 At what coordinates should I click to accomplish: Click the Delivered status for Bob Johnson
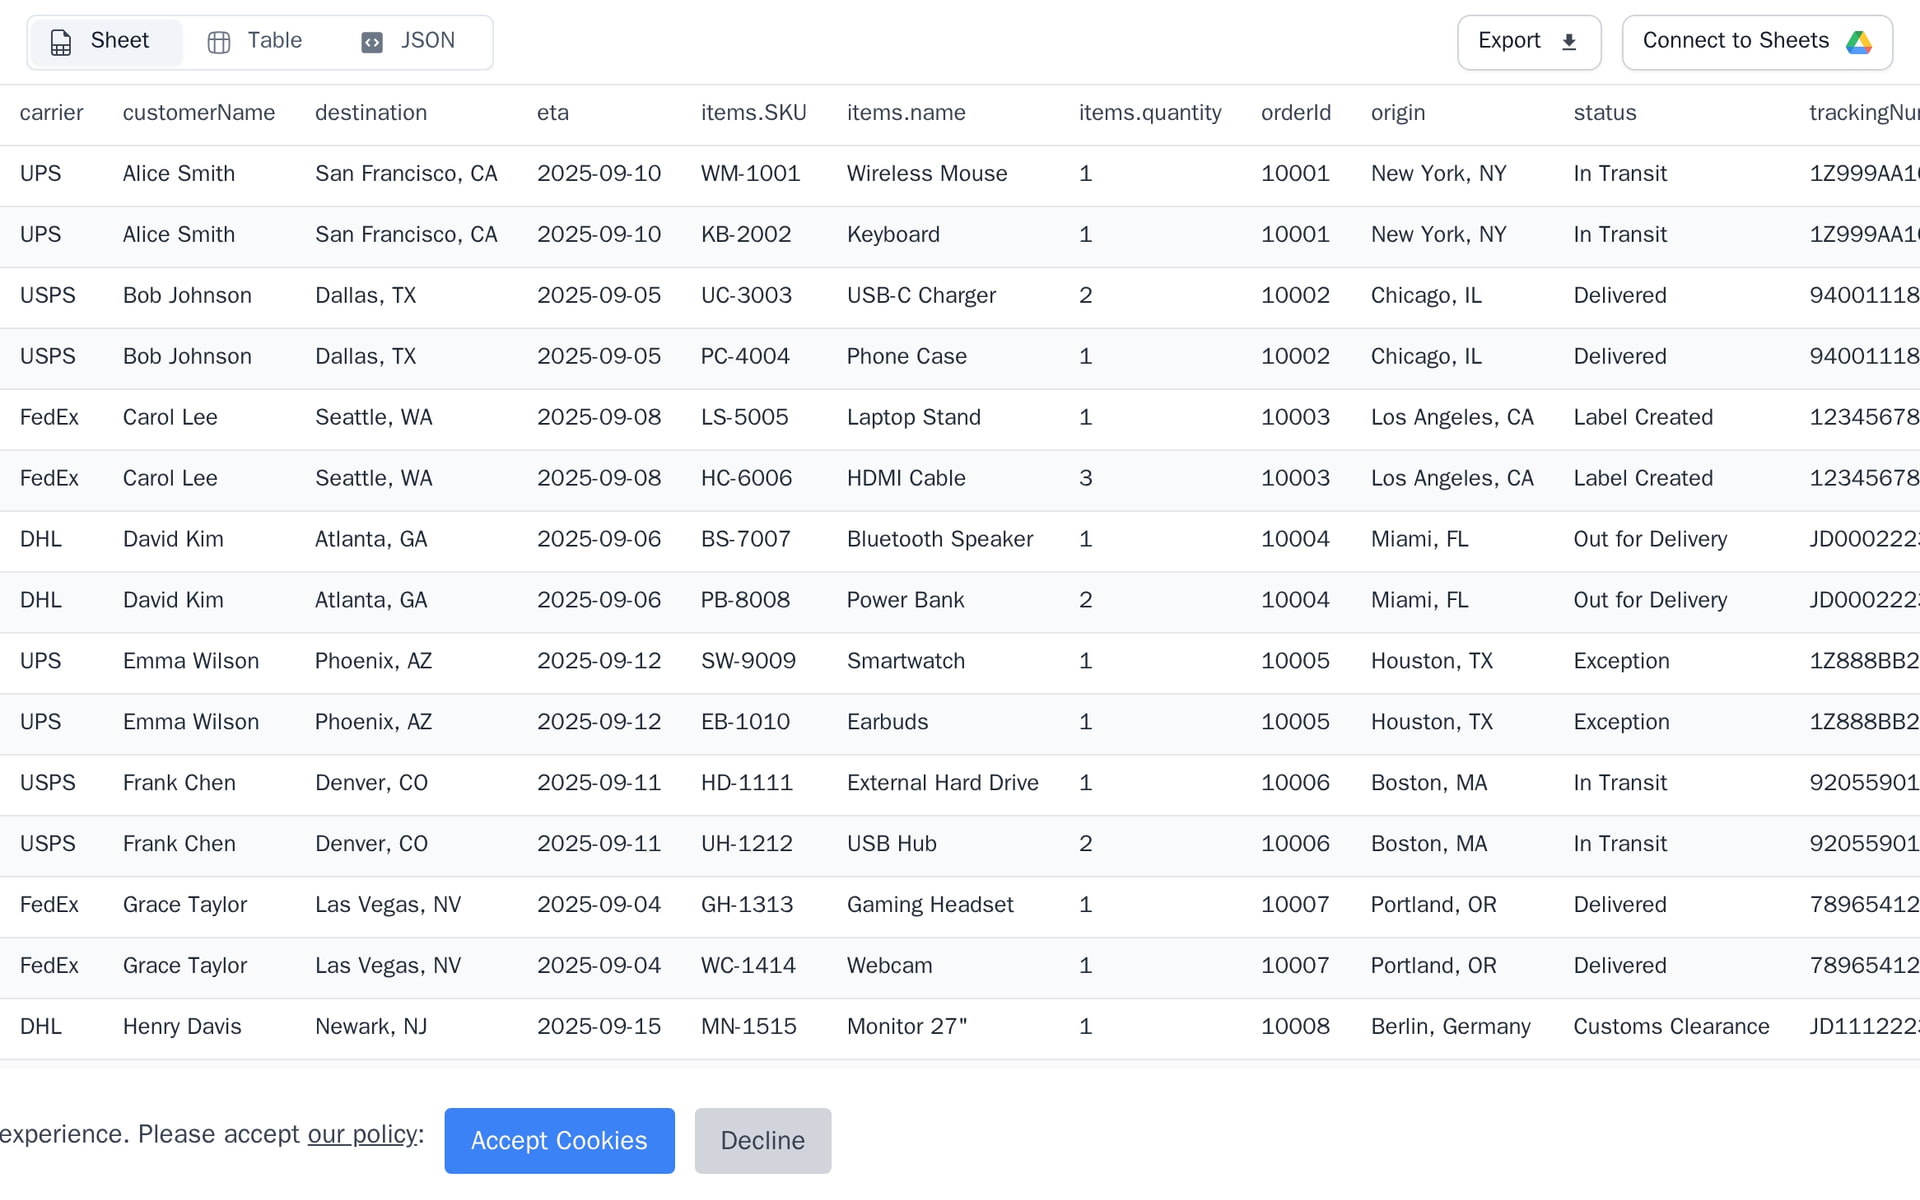tap(1620, 295)
